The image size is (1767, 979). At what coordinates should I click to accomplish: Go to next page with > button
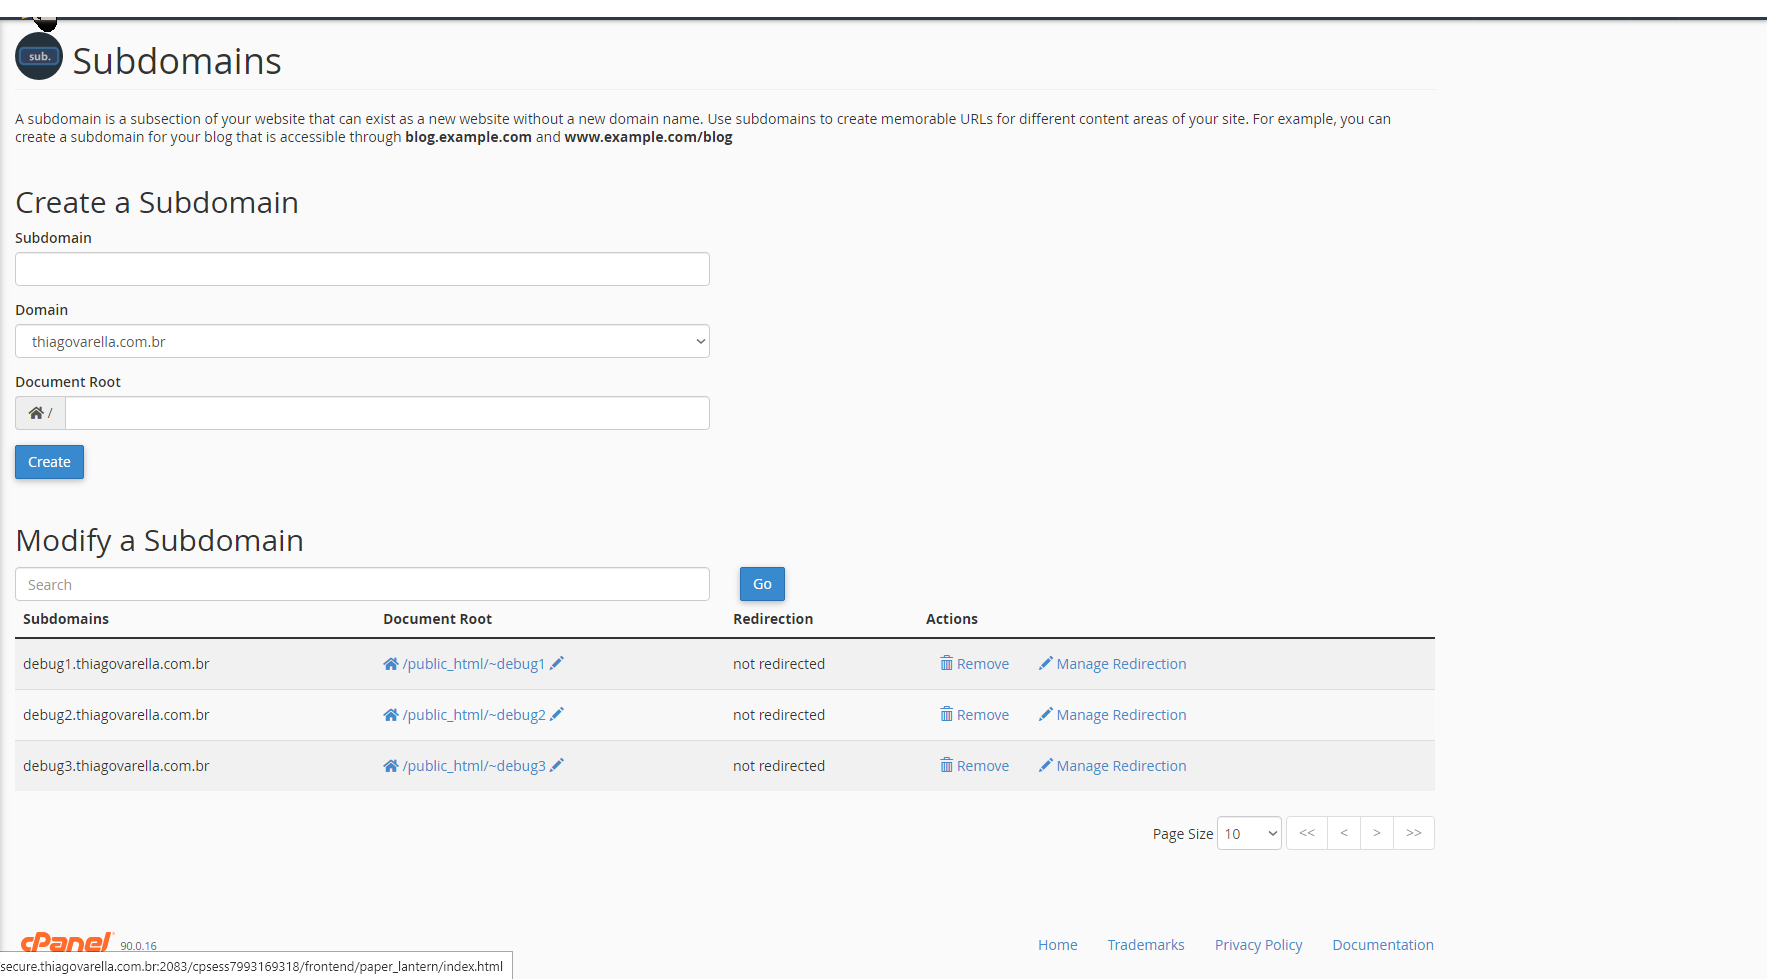pos(1377,833)
